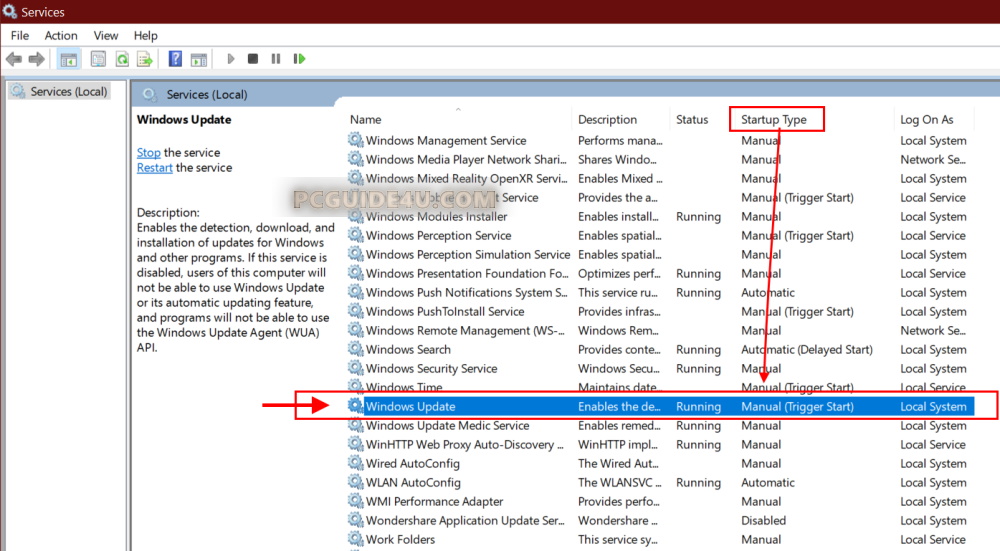Image resolution: width=1000 pixels, height=551 pixels.
Task: Click the Properties toolbar icon
Action: (x=98, y=59)
